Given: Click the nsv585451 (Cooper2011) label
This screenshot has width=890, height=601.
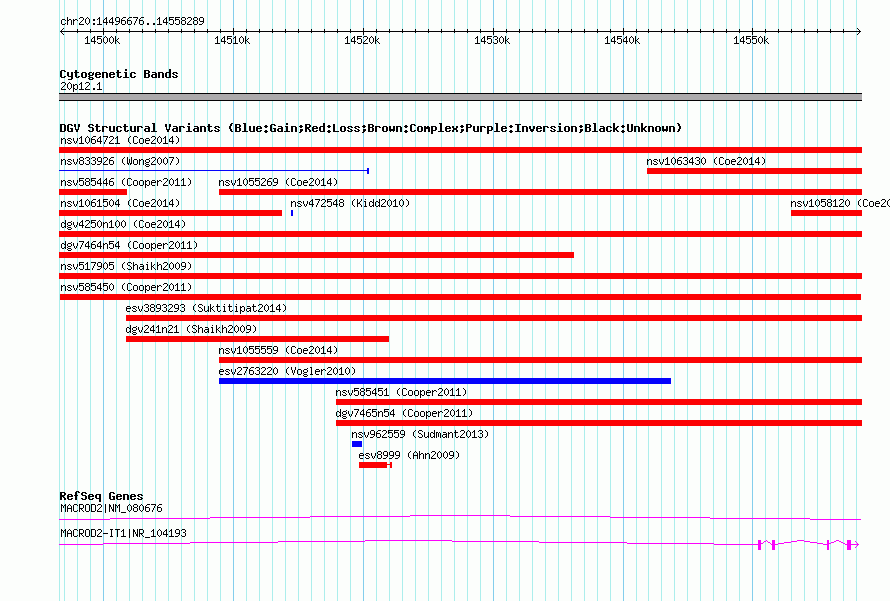Looking at the screenshot, I should click(x=401, y=392).
